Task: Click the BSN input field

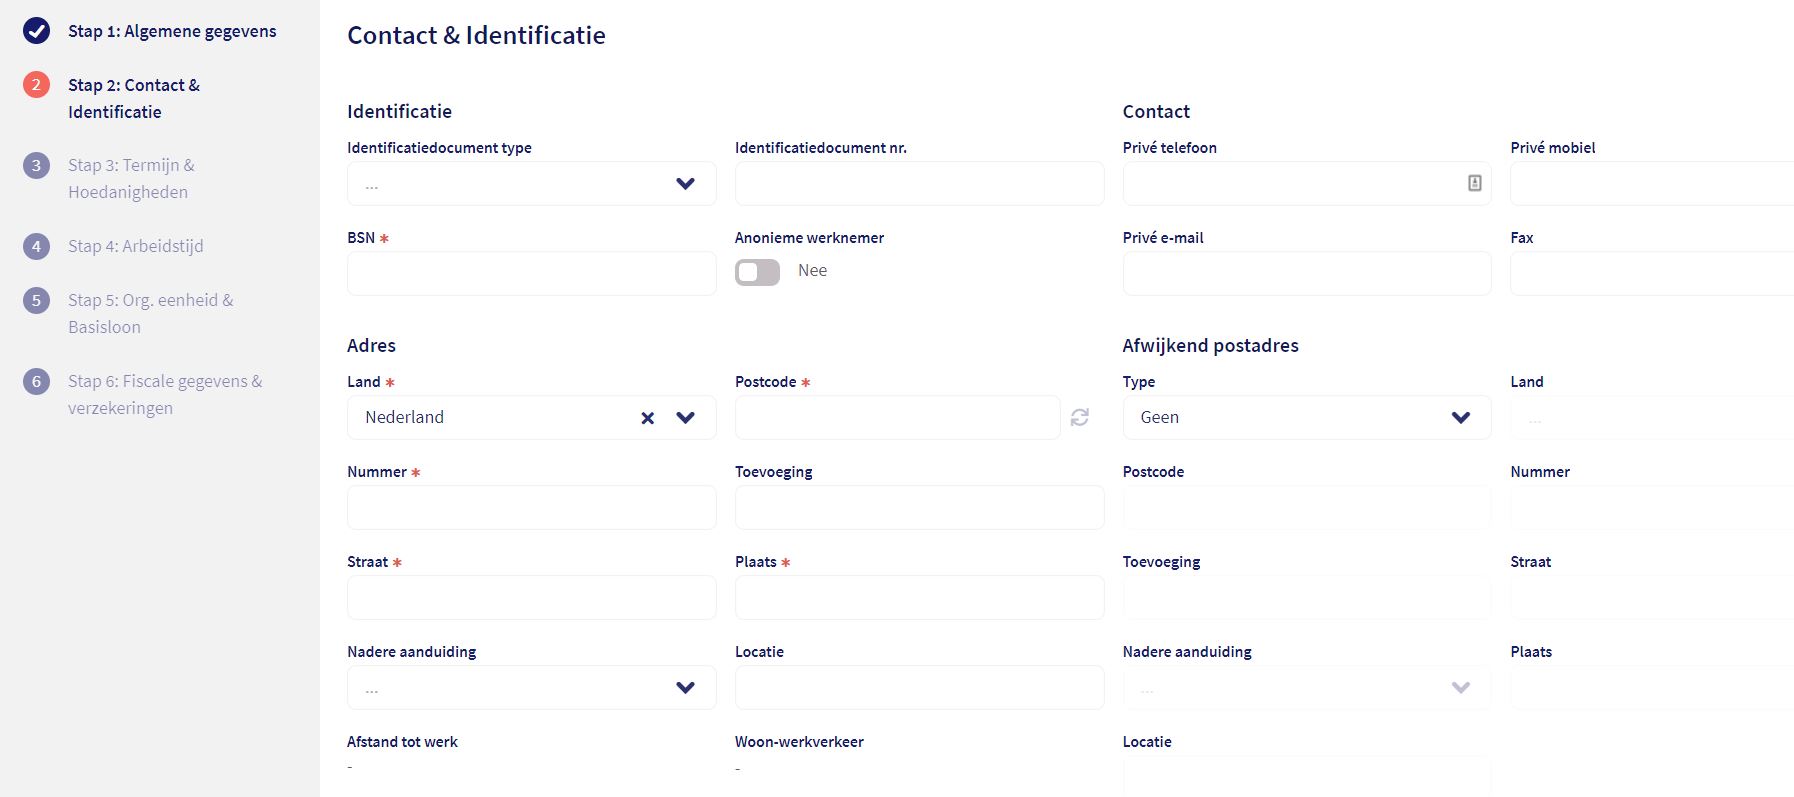Action: point(531,274)
